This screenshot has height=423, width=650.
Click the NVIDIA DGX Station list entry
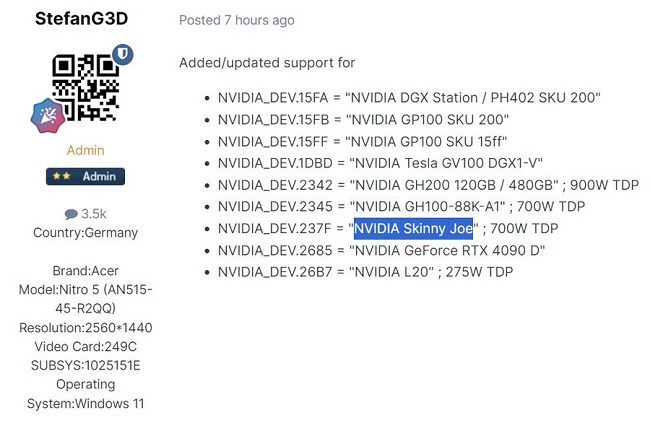(x=408, y=98)
